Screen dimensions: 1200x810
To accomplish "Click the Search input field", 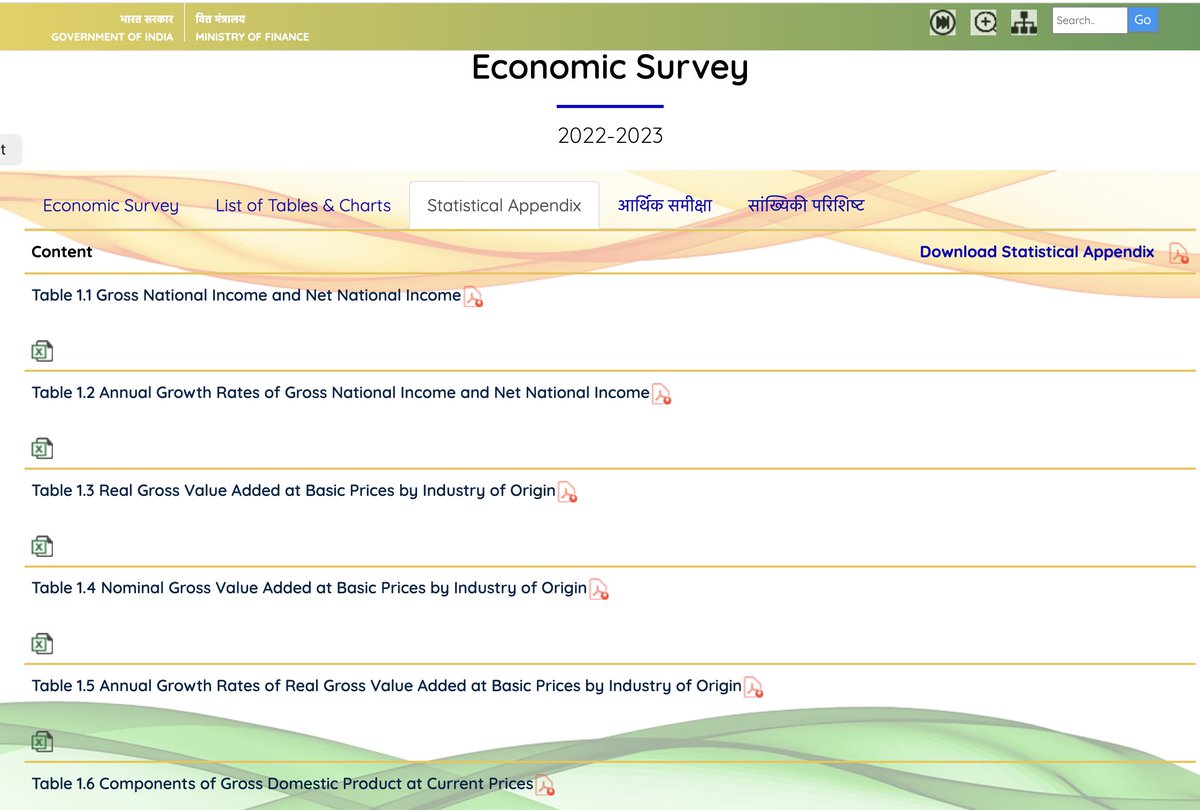I will click(x=1089, y=19).
